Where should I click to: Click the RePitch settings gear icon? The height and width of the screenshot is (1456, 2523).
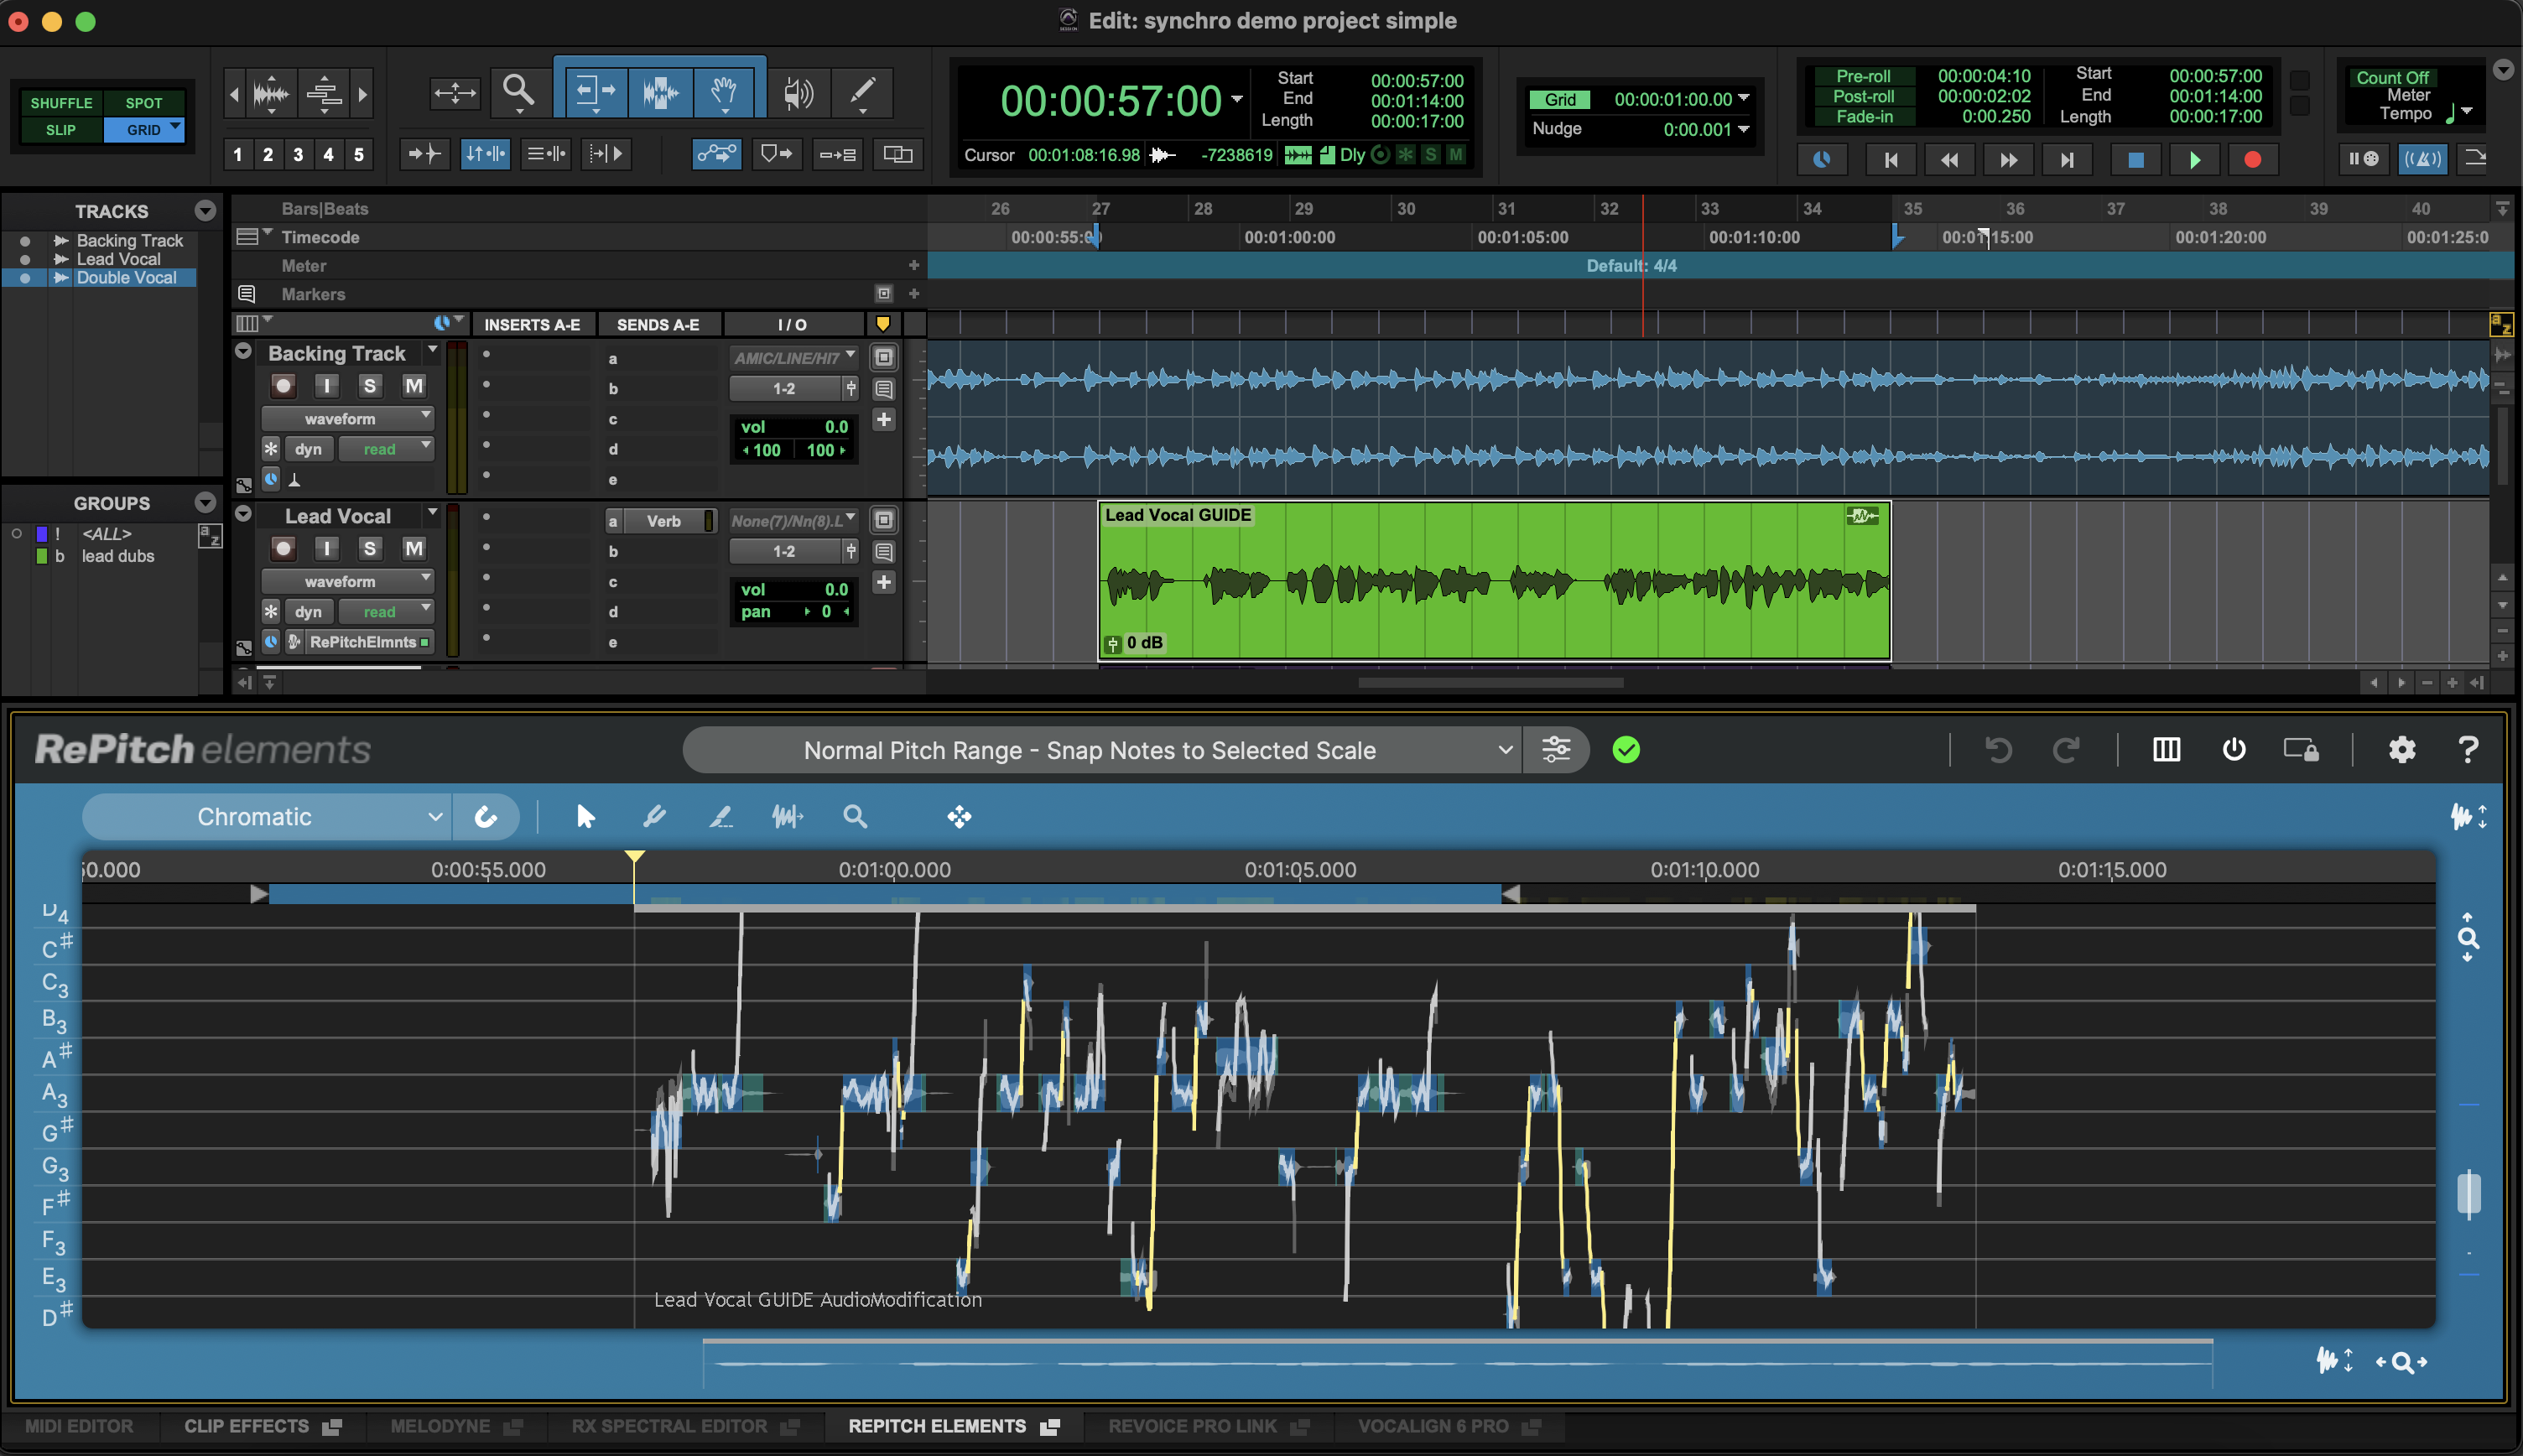(x=2401, y=750)
